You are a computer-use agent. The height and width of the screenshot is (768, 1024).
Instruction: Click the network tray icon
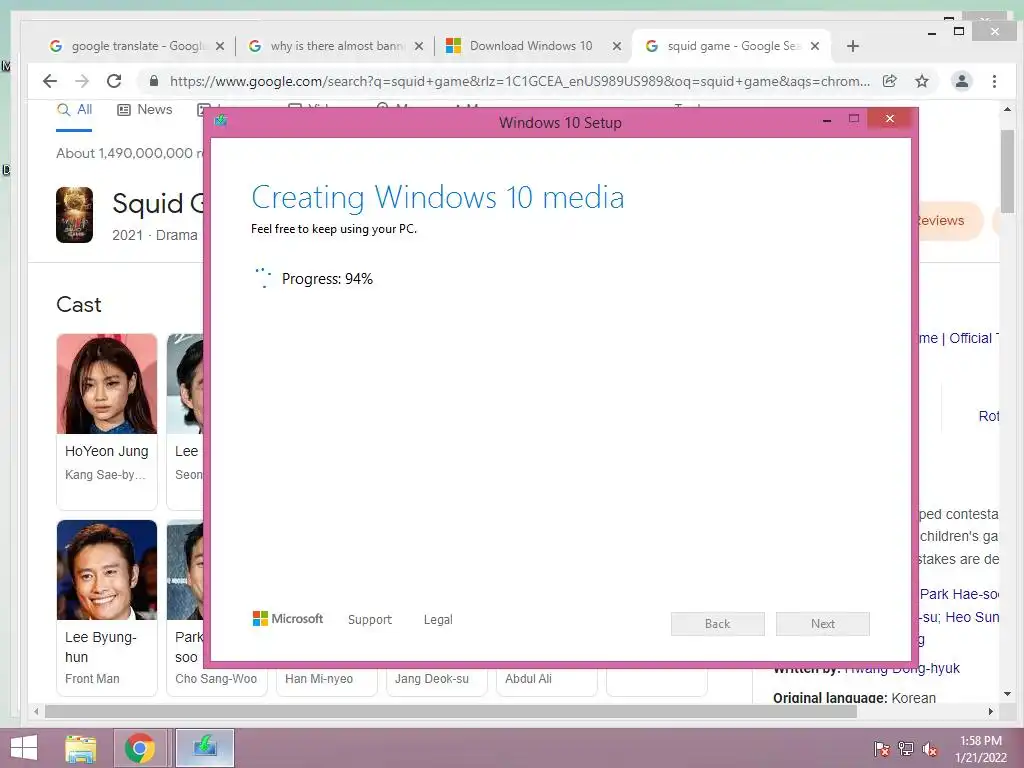point(906,749)
